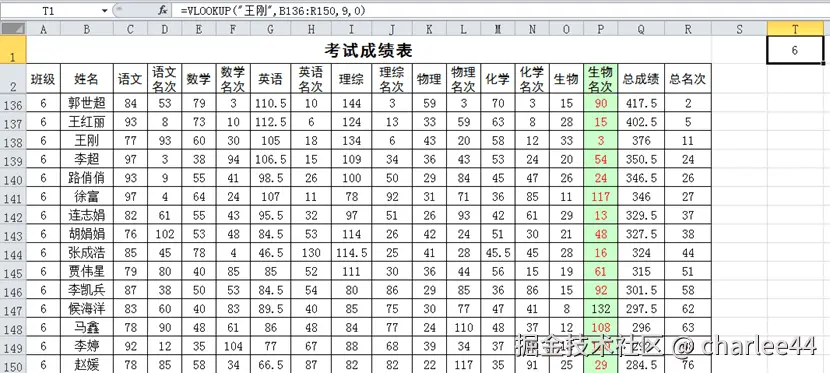The height and width of the screenshot is (373, 830).
Task: Click biology rank cell 108
Action: coord(601,328)
